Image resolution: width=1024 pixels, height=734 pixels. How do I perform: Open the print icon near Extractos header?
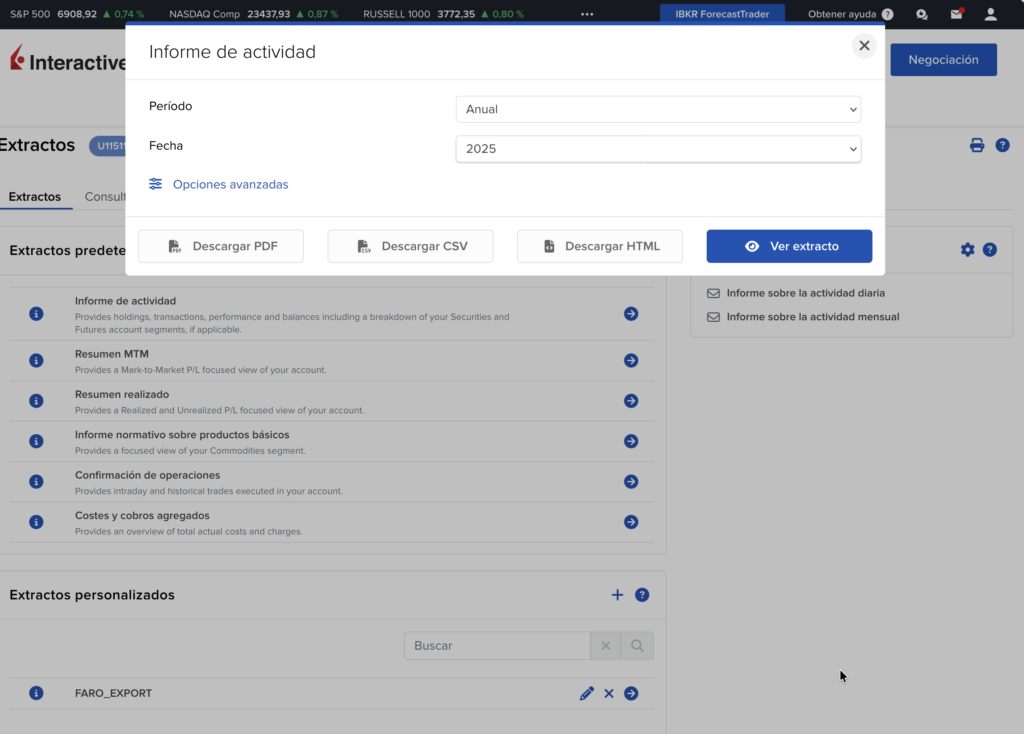pos(977,145)
